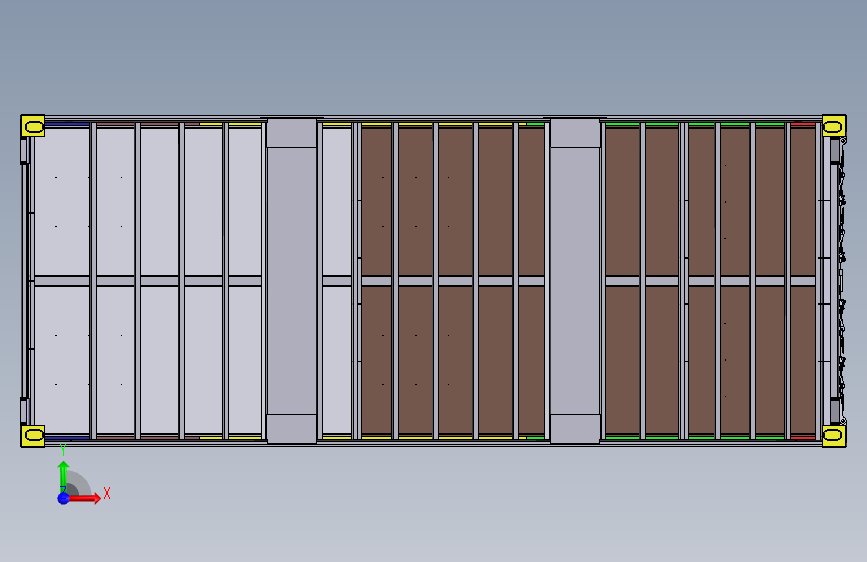Click the red 'X' axis label
Image resolution: width=867 pixels, height=562 pixels.
tap(107, 493)
